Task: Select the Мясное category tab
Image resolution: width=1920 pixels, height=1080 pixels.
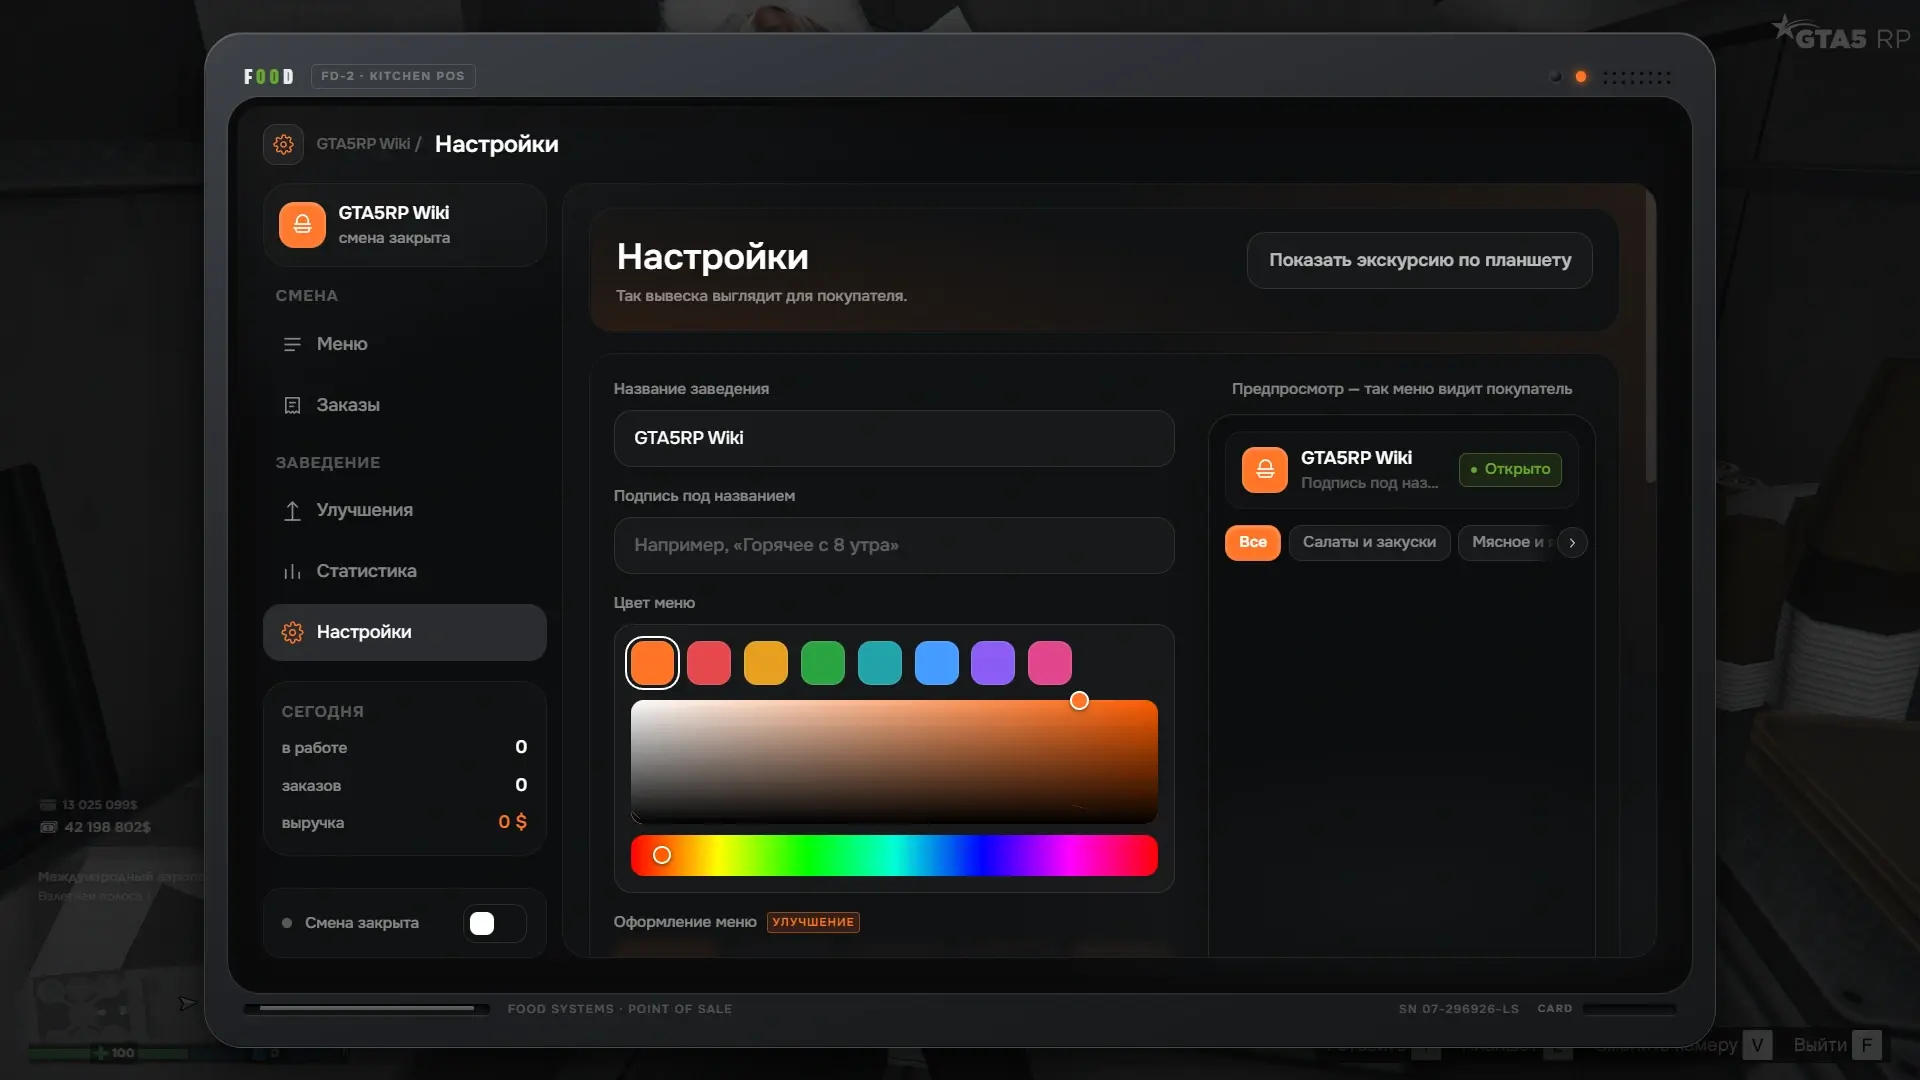Action: click(x=1507, y=543)
